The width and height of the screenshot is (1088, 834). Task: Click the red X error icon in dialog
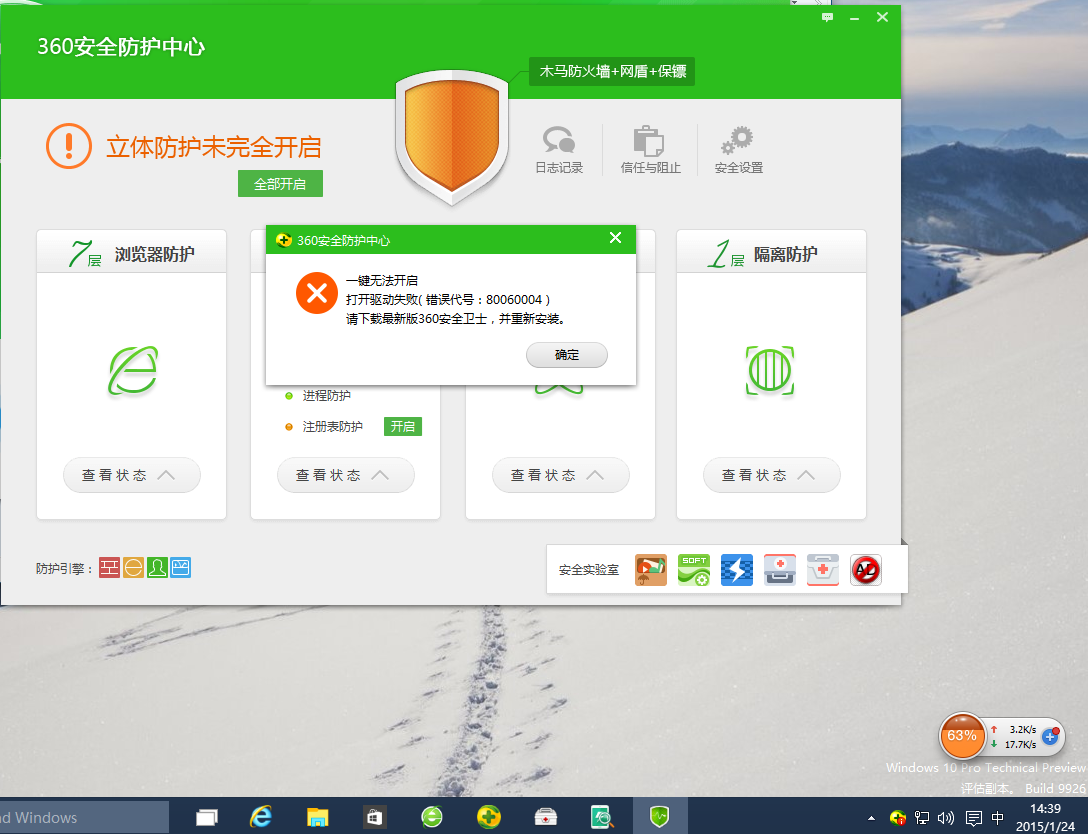tap(316, 293)
